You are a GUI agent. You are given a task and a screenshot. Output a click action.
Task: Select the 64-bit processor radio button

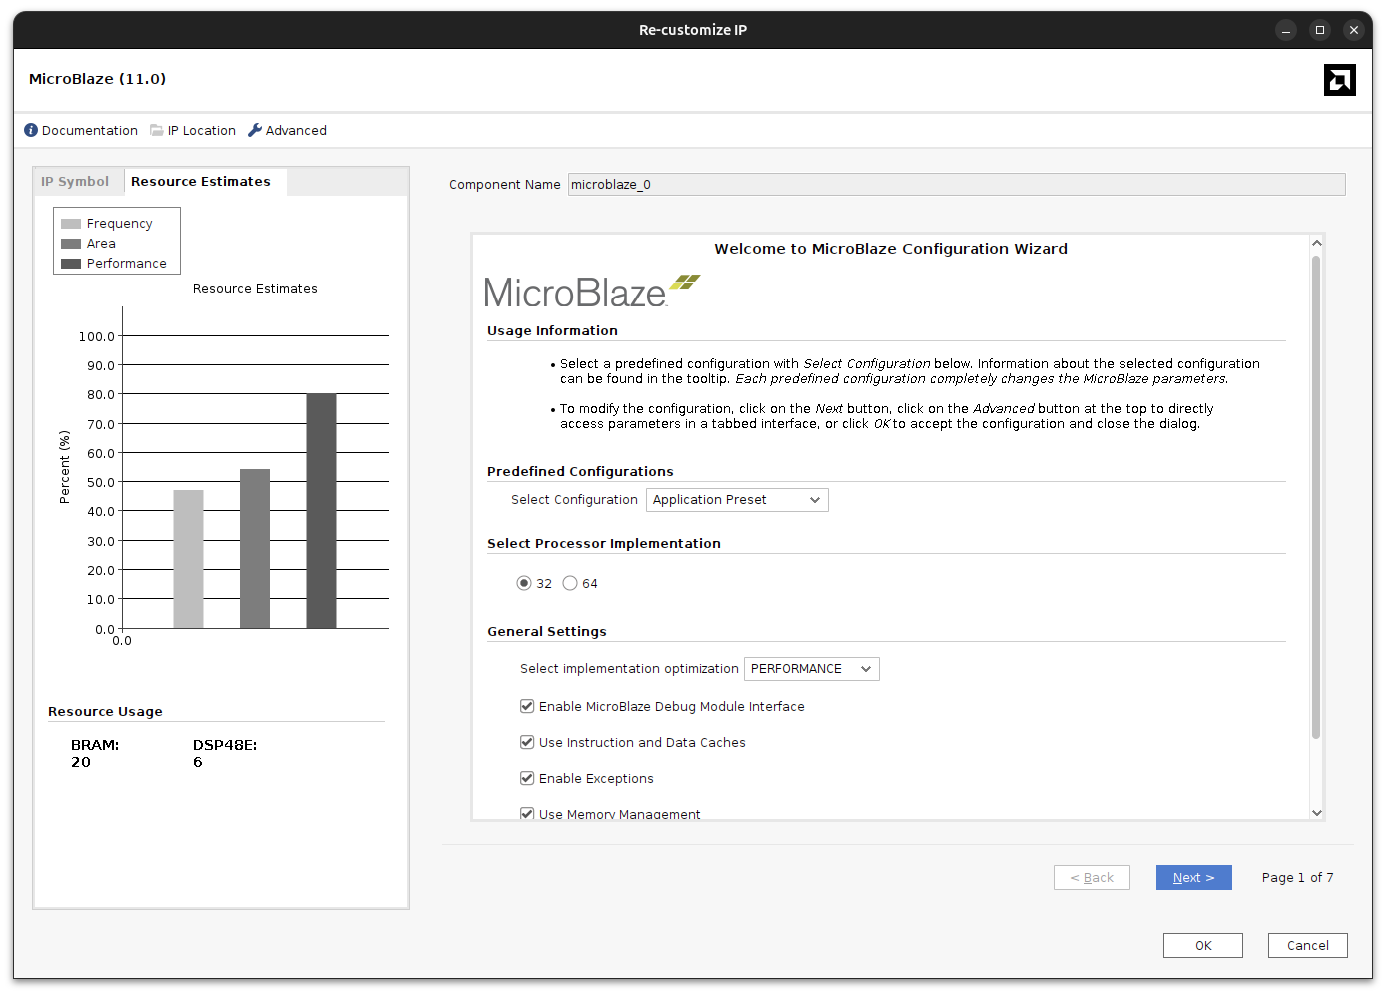(x=570, y=583)
